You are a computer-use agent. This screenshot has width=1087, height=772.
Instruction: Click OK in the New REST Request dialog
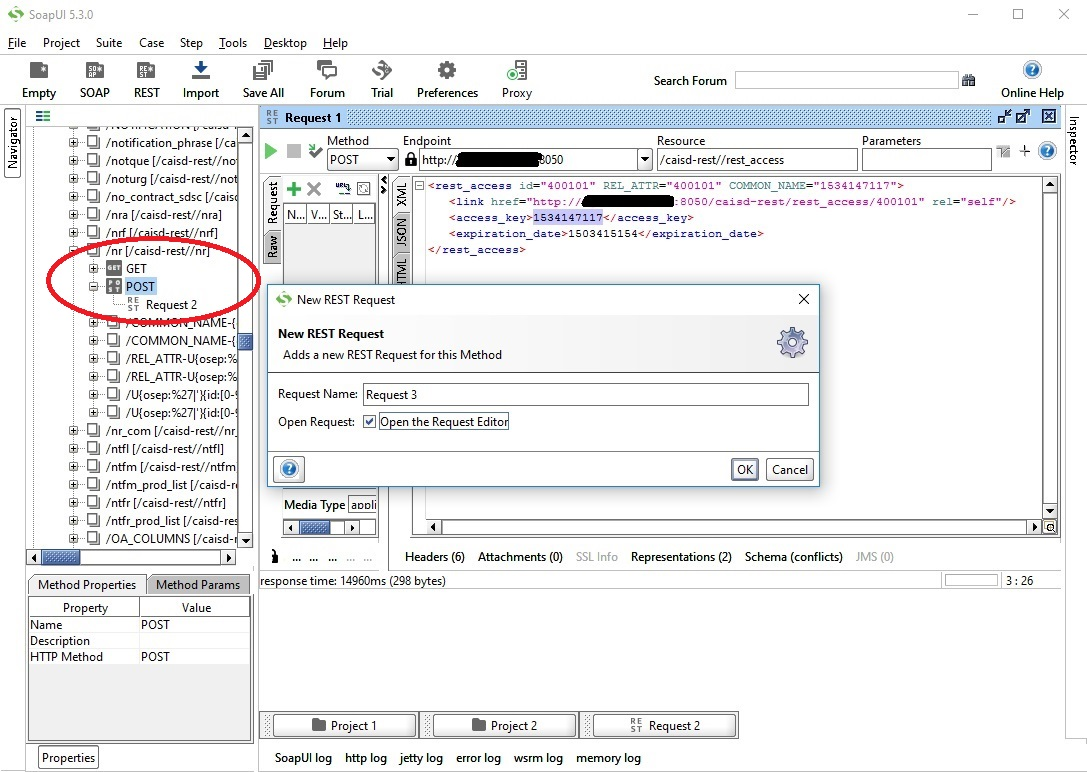[x=744, y=470]
